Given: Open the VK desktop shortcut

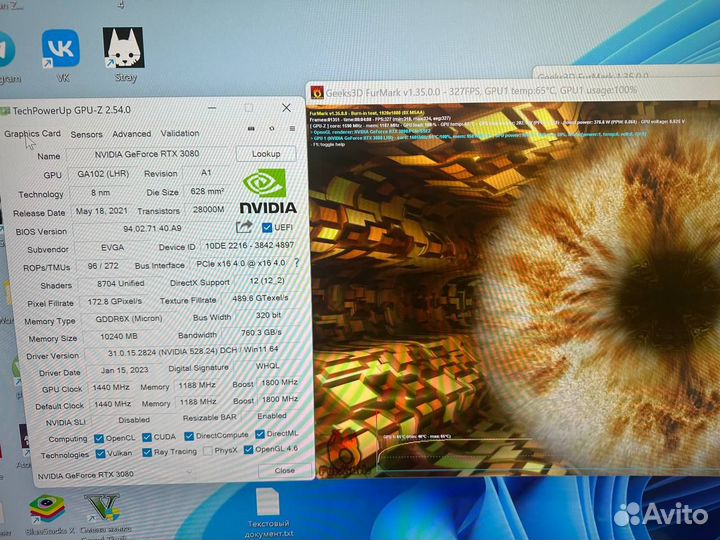Looking at the screenshot, I should click(x=61, y=49).
